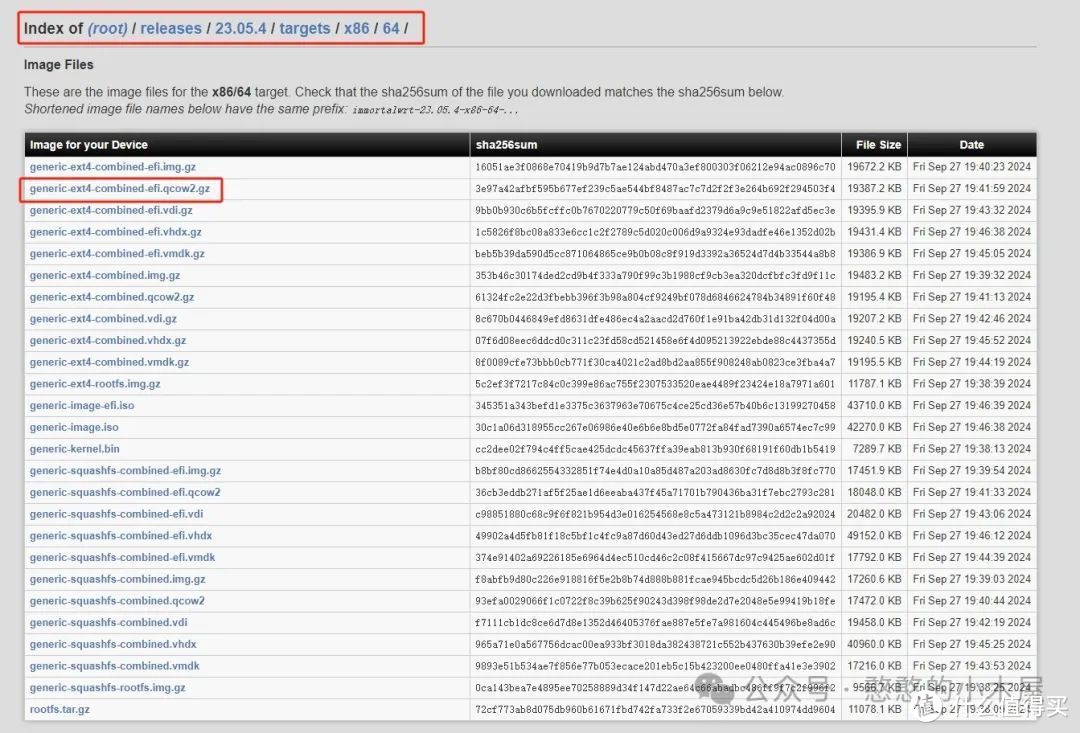Download the rootfs.tar.gz archive
The height and width of the screenshot is (733, 1080).
point(60,710)
